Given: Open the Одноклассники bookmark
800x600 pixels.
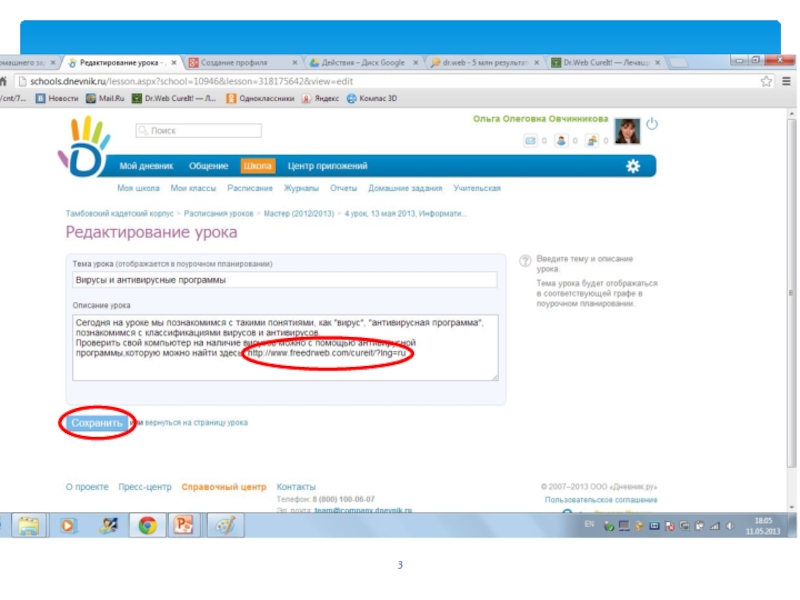Looking at the screenshot, I should click(x=260, y=98).
